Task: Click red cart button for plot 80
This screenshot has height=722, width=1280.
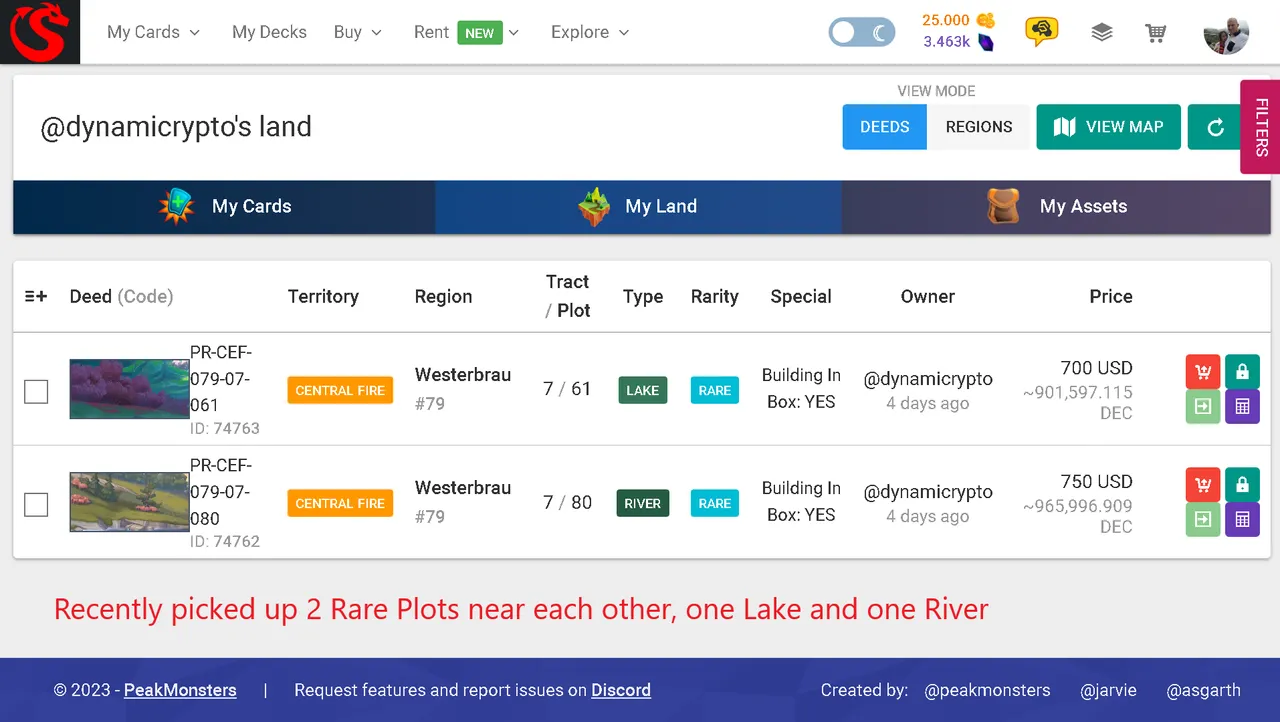Action: coord(1203,485)
